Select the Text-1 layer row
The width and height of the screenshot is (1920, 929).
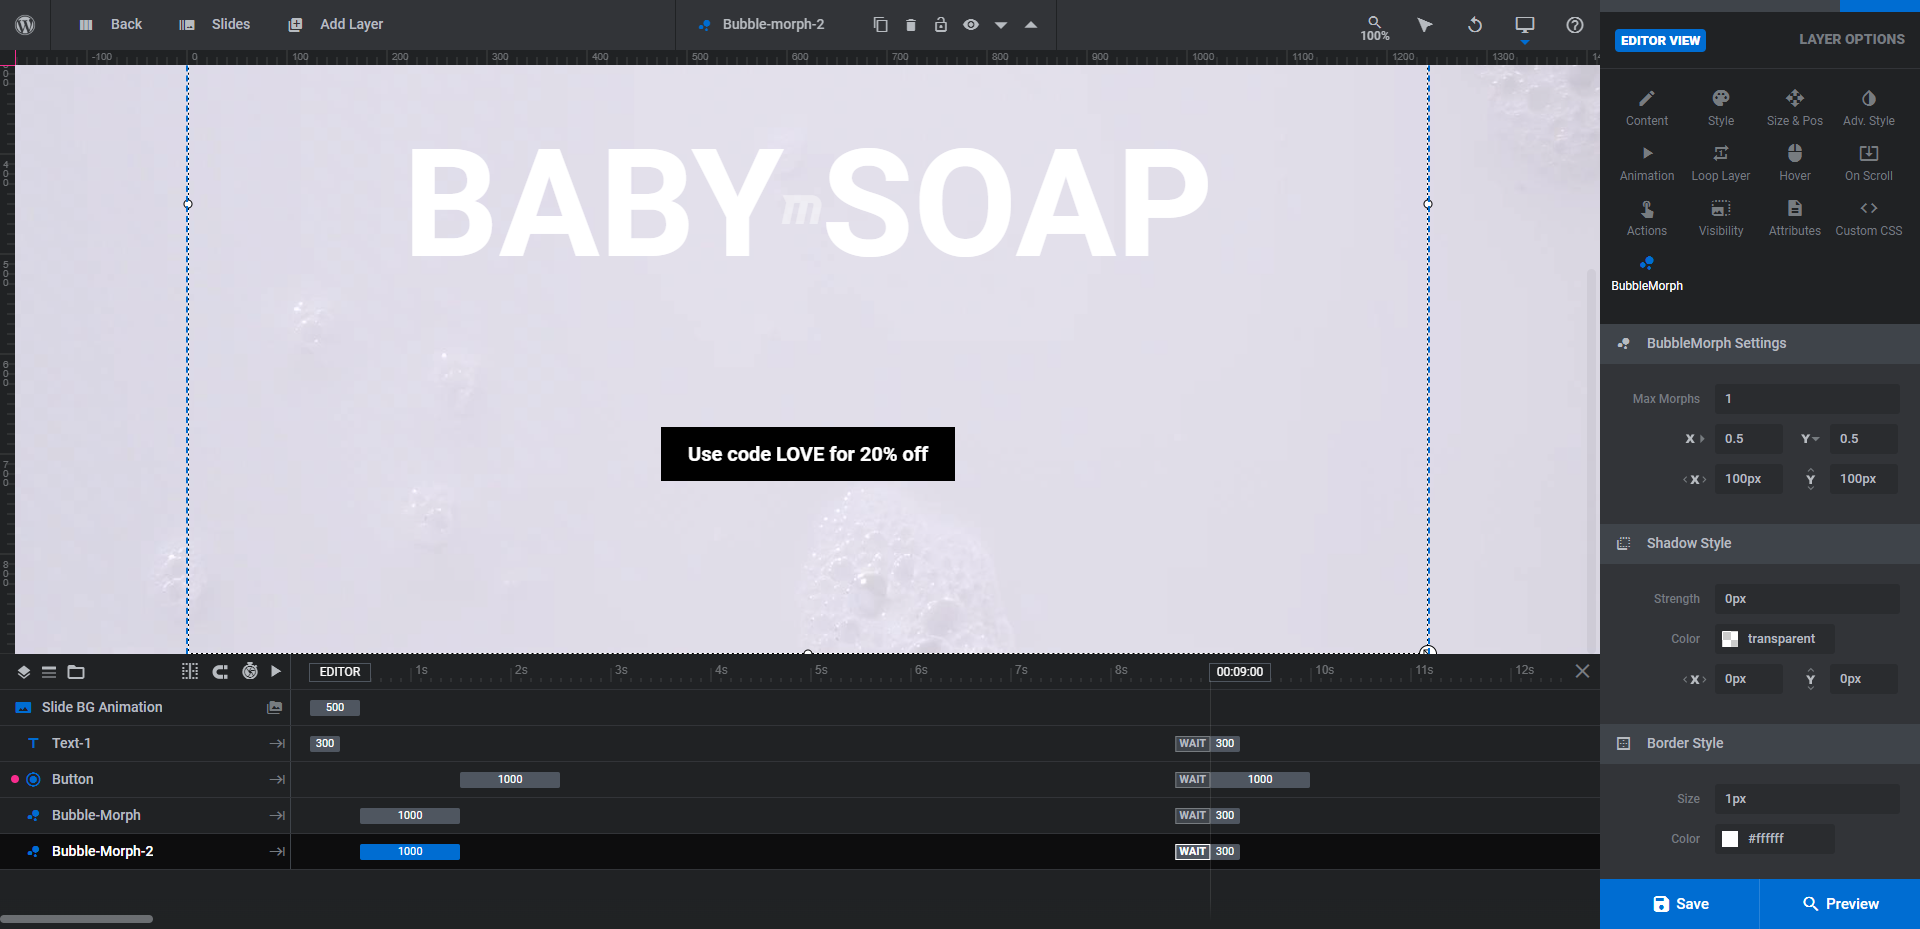click(x=145, y=743)
